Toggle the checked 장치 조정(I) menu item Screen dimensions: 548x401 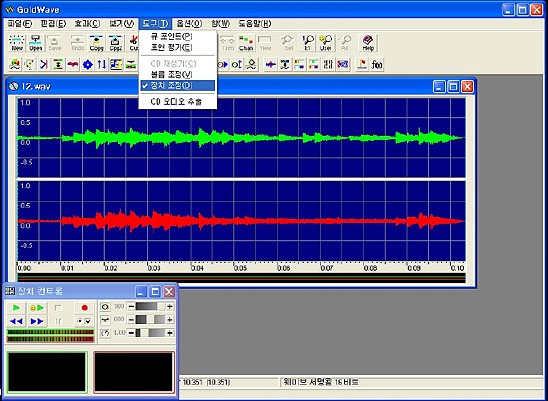click(x=178, y=85)
